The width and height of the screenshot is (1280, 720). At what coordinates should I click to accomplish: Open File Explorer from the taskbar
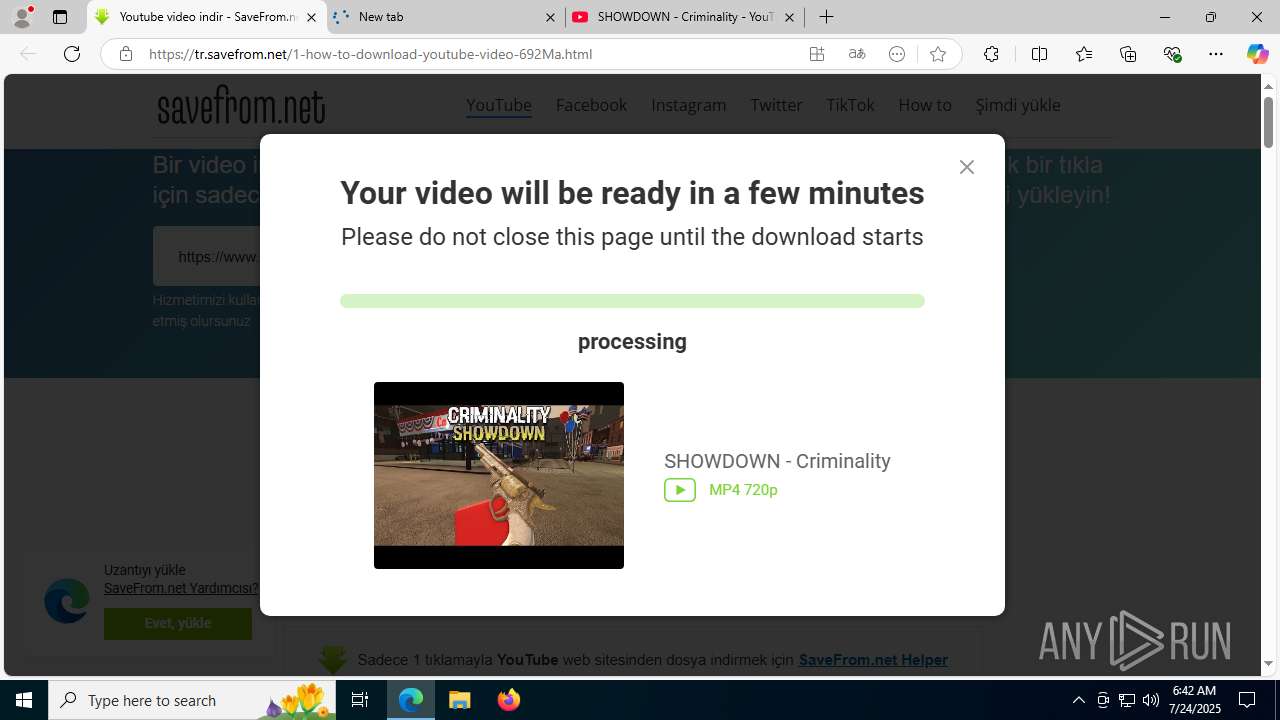(x=460, y=700)
